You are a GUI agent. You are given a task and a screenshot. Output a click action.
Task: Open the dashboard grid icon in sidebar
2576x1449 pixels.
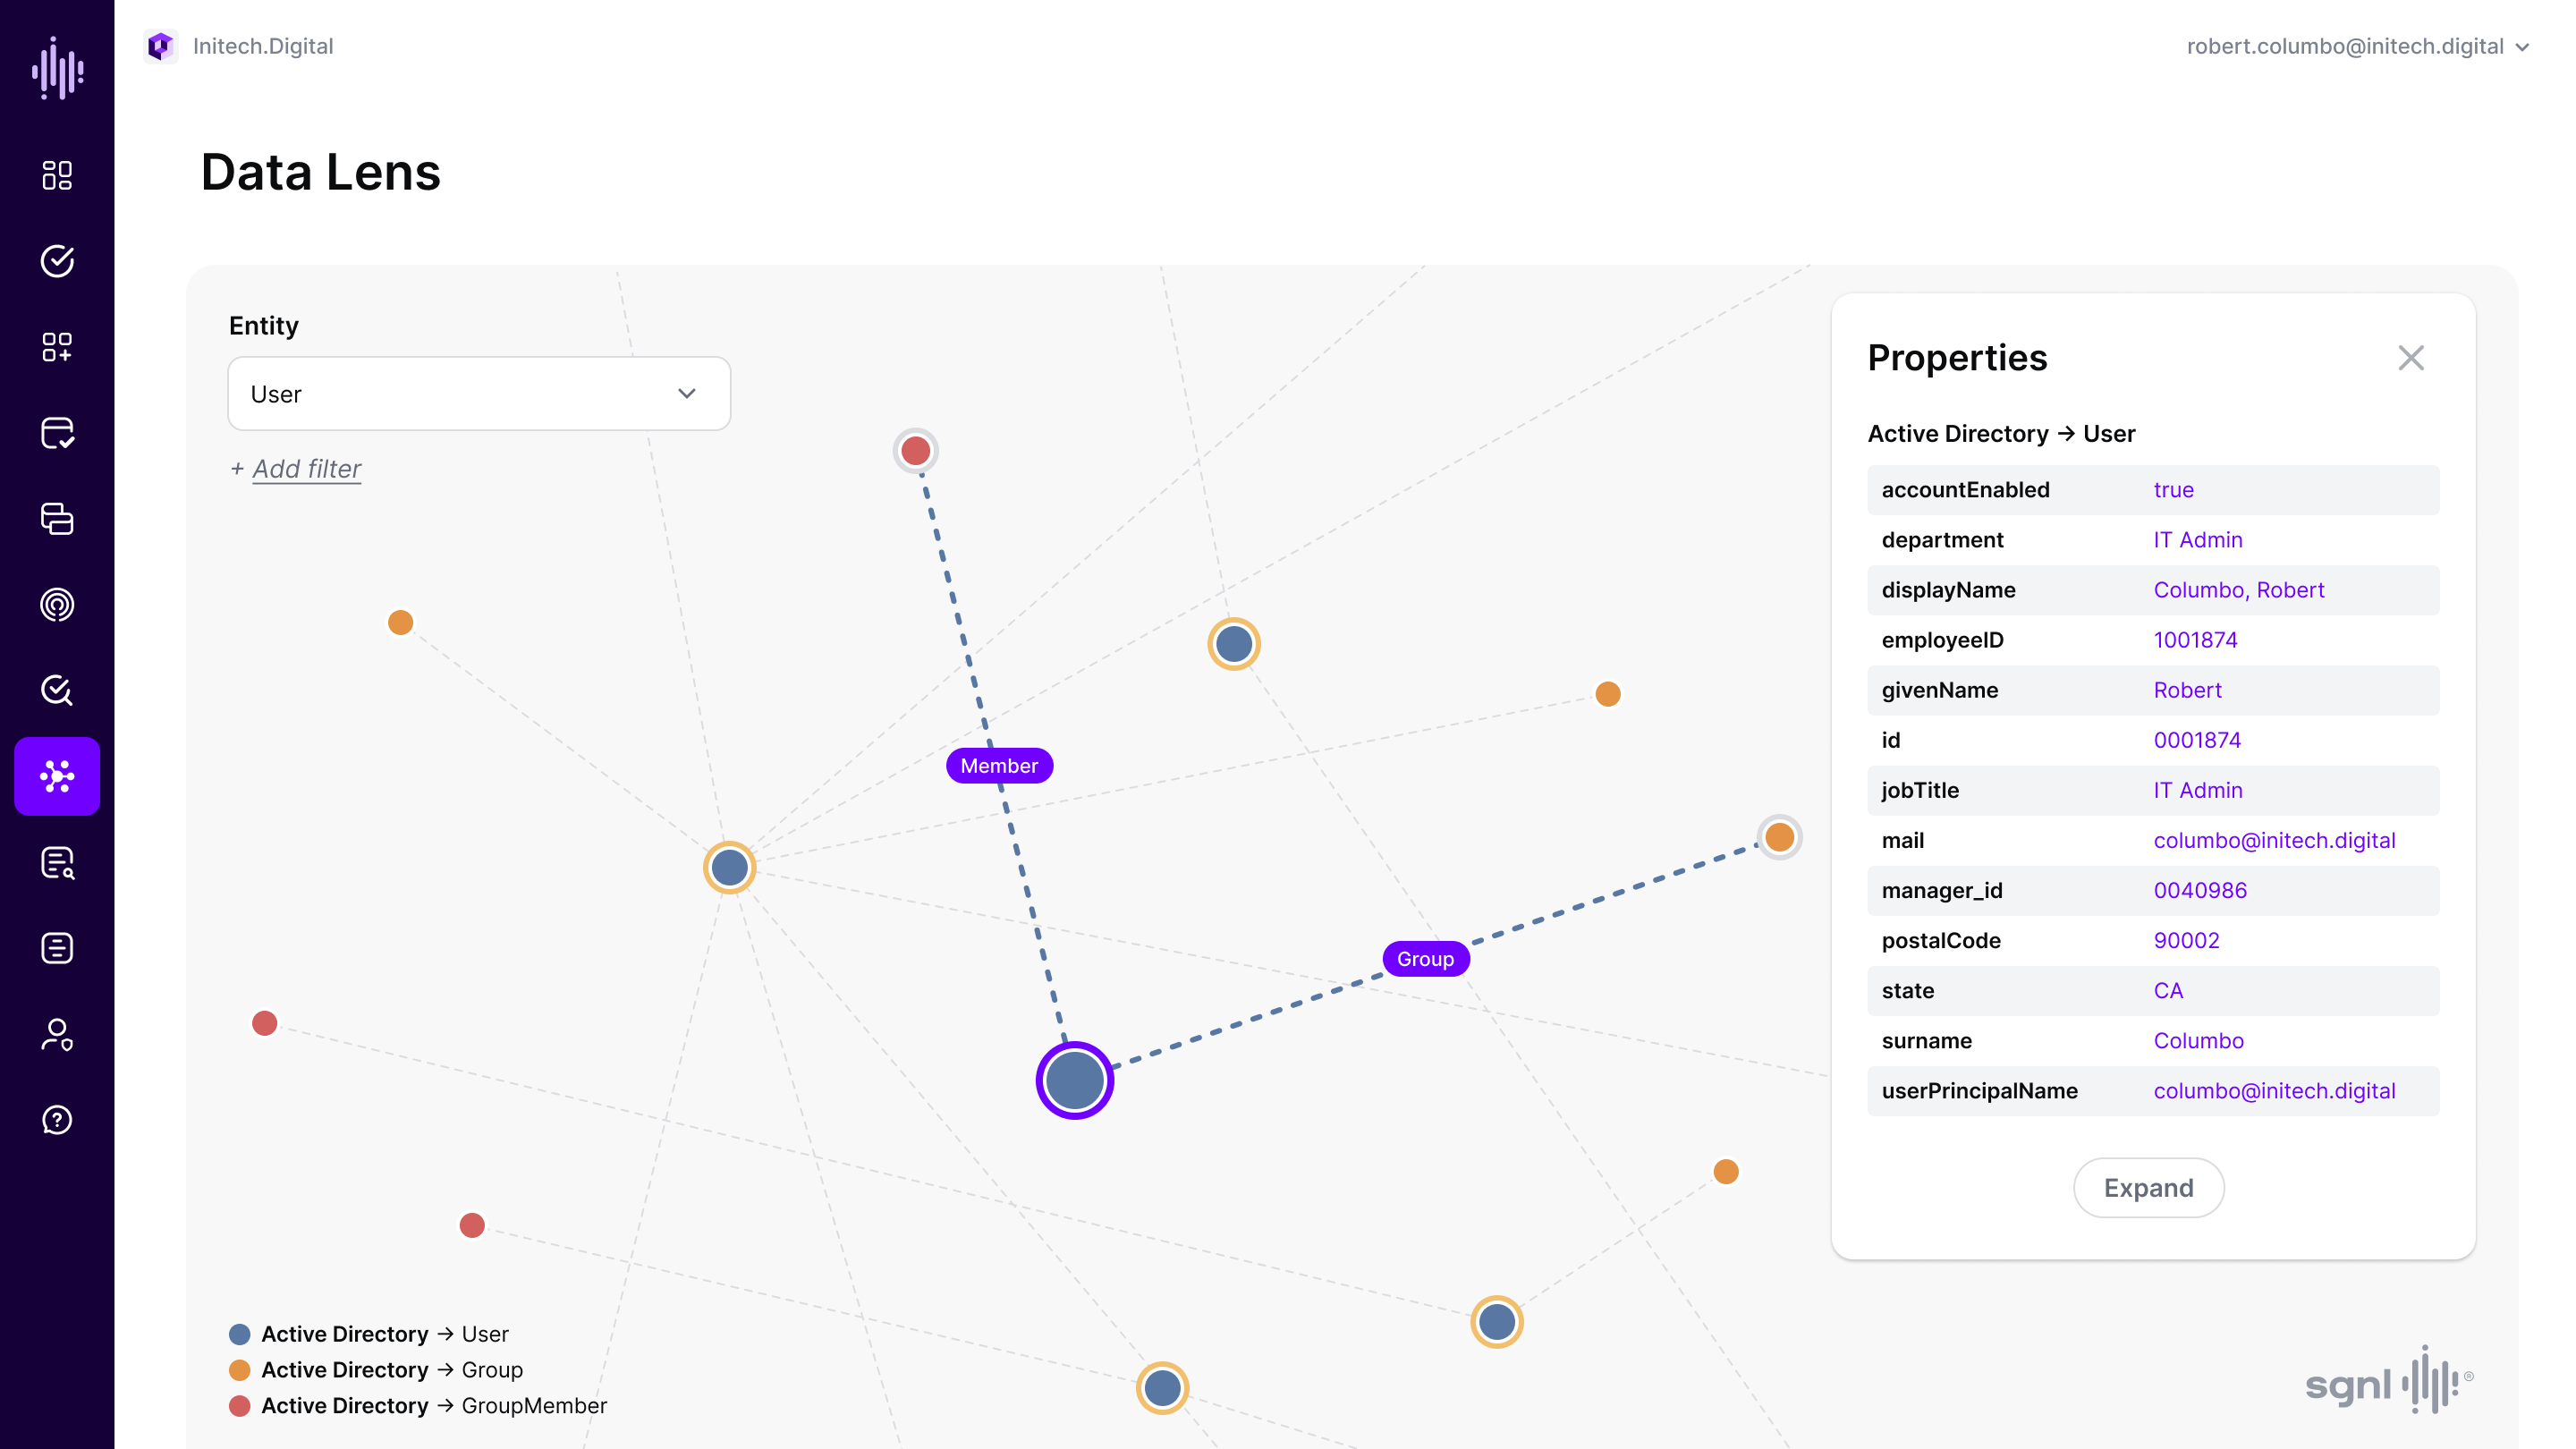pos(57,175)
